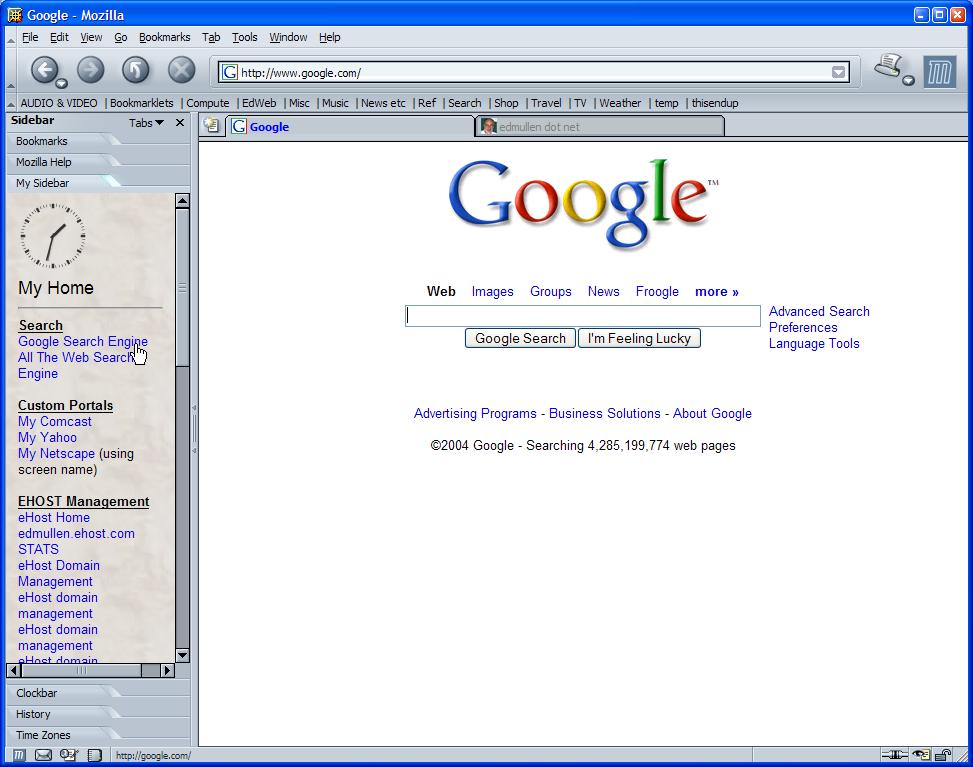973x767 pixels.
Task: Expand the History sidebar panel
Action: 33,714
